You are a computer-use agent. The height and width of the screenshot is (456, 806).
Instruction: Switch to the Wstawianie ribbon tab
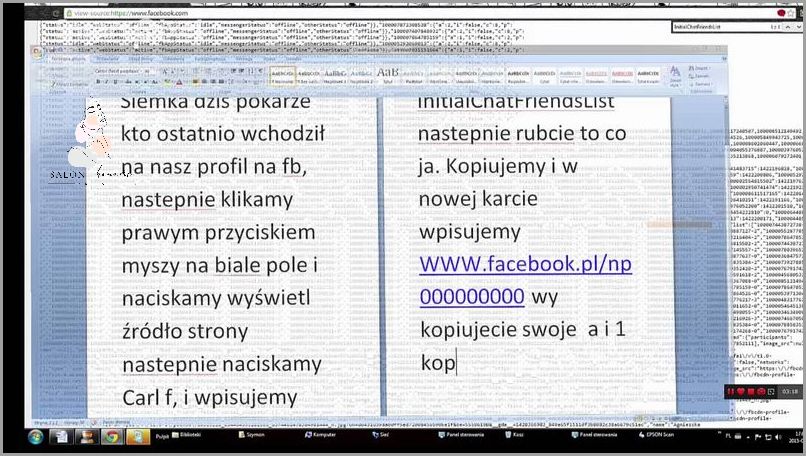point(107,59)
